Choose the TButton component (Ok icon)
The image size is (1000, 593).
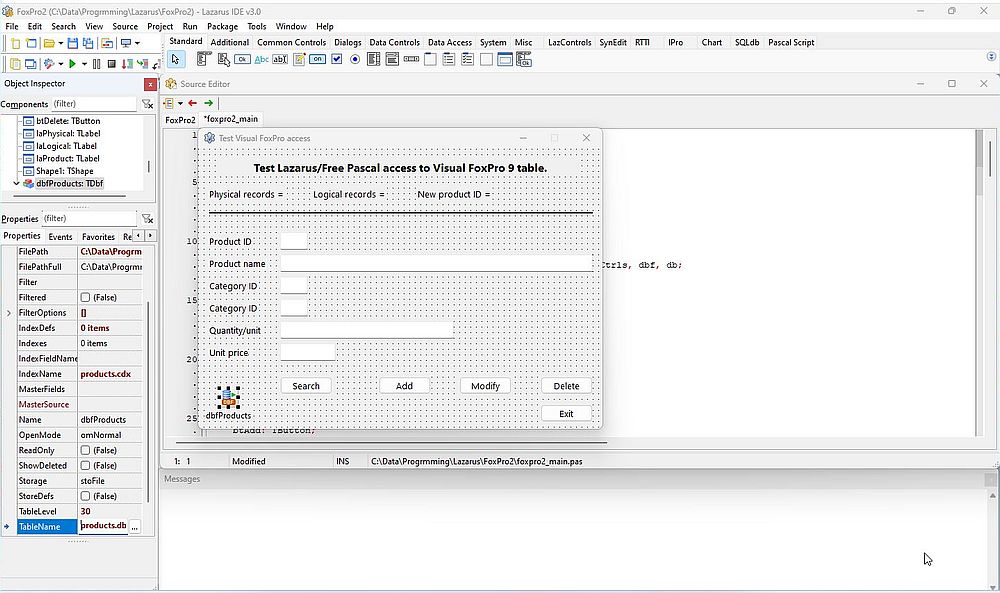242,59
